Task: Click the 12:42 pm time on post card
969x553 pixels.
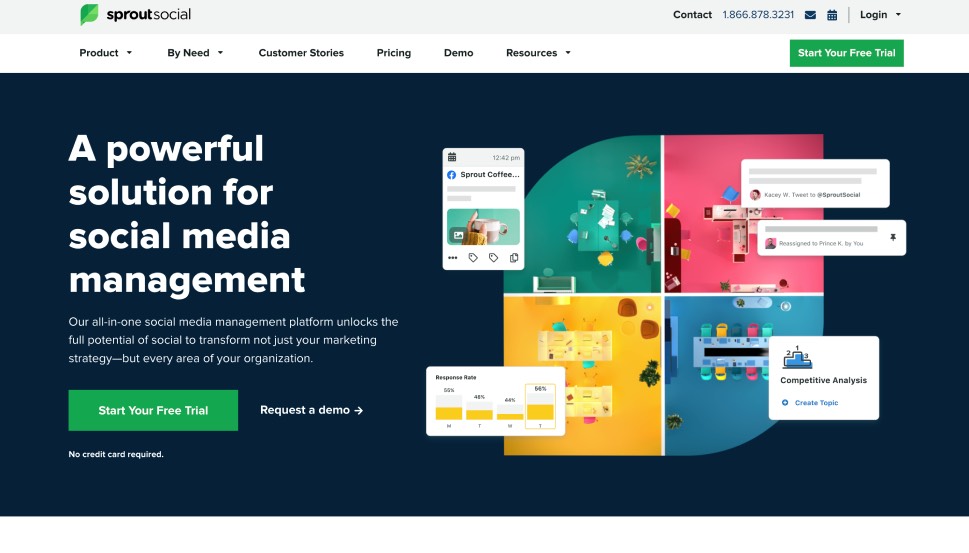Action: [x=506, y=158]
